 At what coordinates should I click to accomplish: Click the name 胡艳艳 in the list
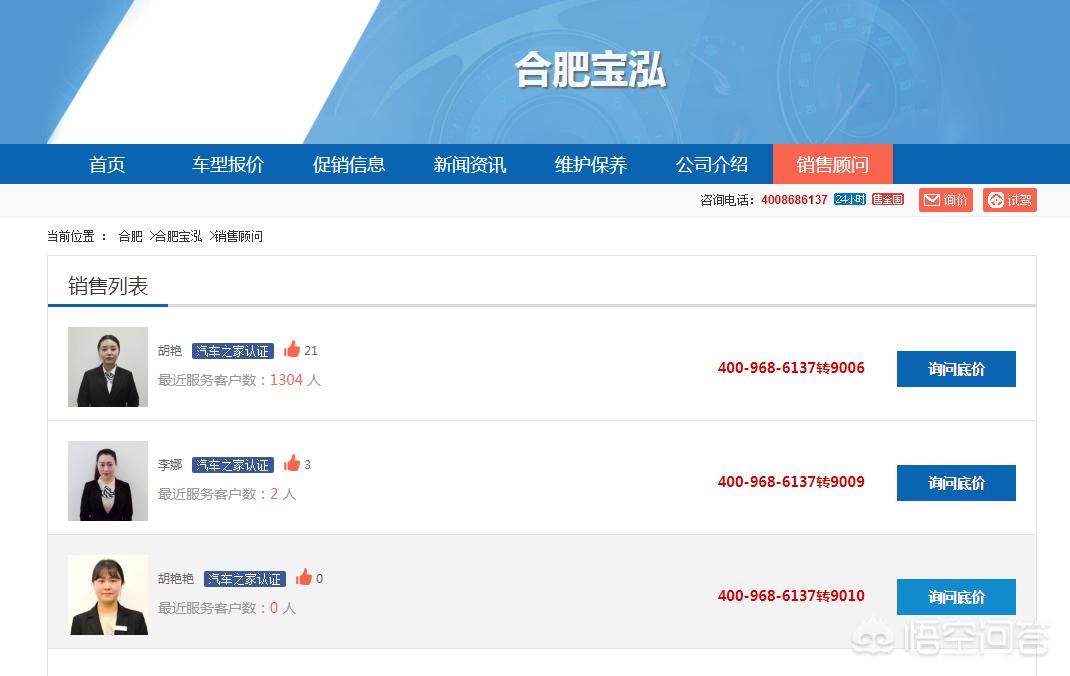pos(176,578)
